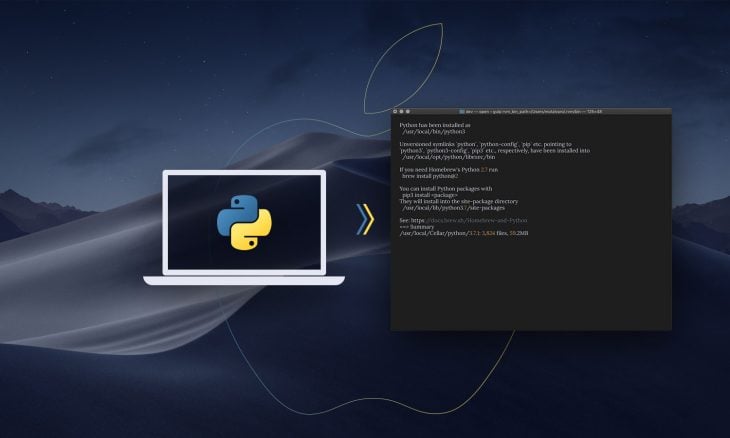Click the line "If you need Homebrew's Python 2.7 run"
The height and width of the screenshot is (438, 730).
pyautogui.click(x=449, y=170)
